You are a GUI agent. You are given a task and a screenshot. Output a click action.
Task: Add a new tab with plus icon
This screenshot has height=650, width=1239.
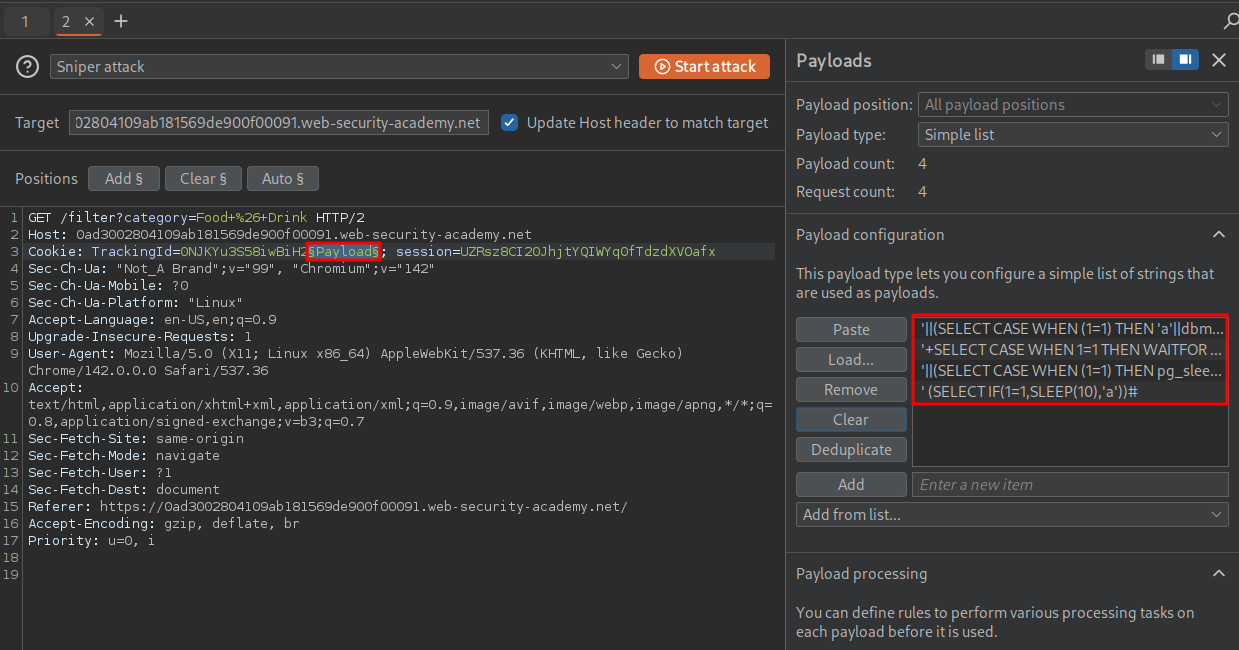coord(121,21)
